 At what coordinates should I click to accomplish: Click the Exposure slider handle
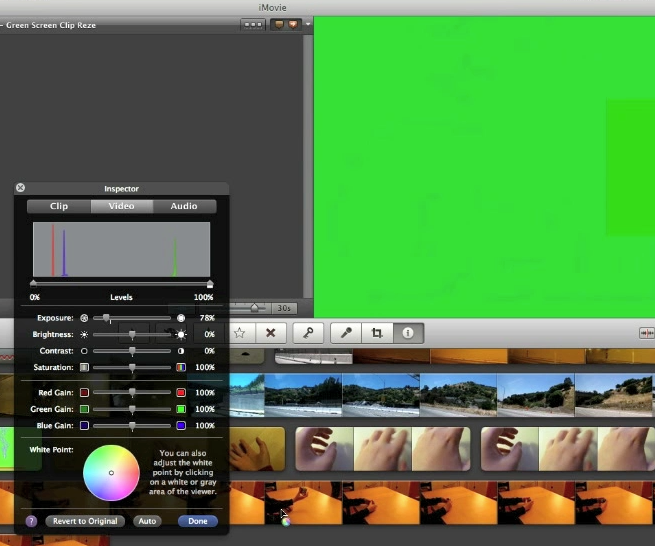click(107, 318)
